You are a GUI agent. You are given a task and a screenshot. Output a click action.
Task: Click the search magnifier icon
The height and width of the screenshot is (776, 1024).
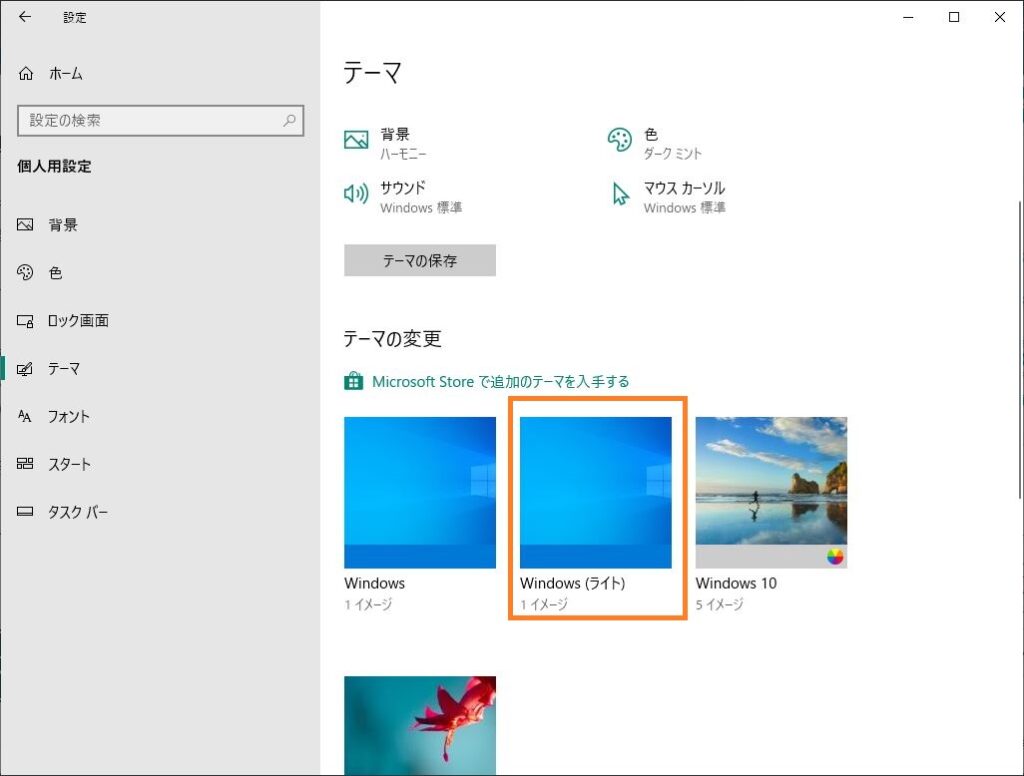pyautogui.click(x=289, y=120)
